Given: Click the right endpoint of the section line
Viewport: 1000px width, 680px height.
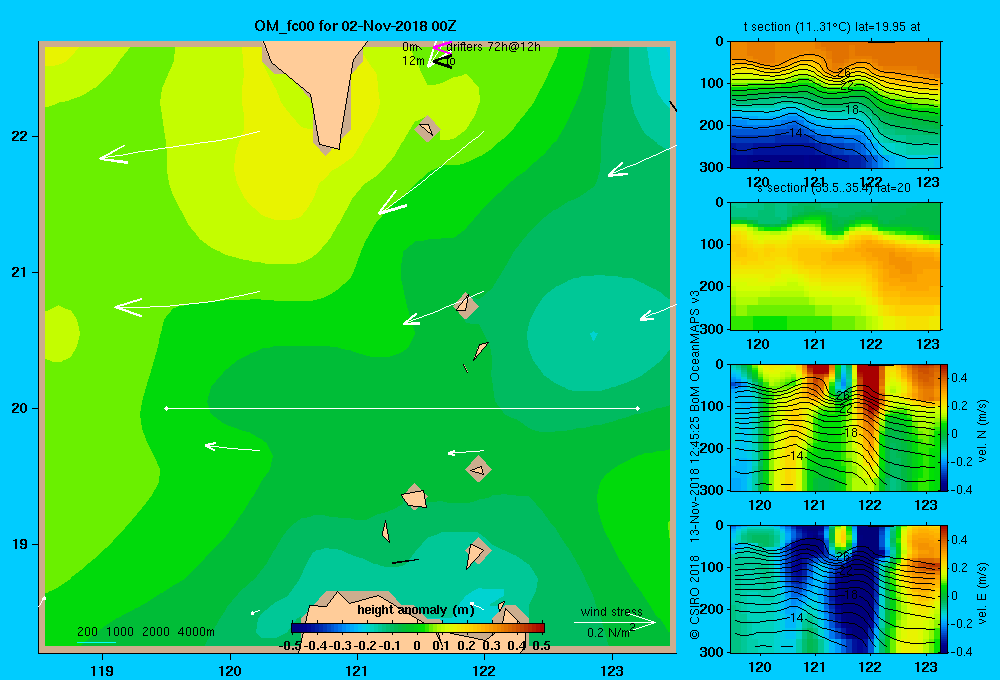Looking at the screenshot, I should (638, 408).
